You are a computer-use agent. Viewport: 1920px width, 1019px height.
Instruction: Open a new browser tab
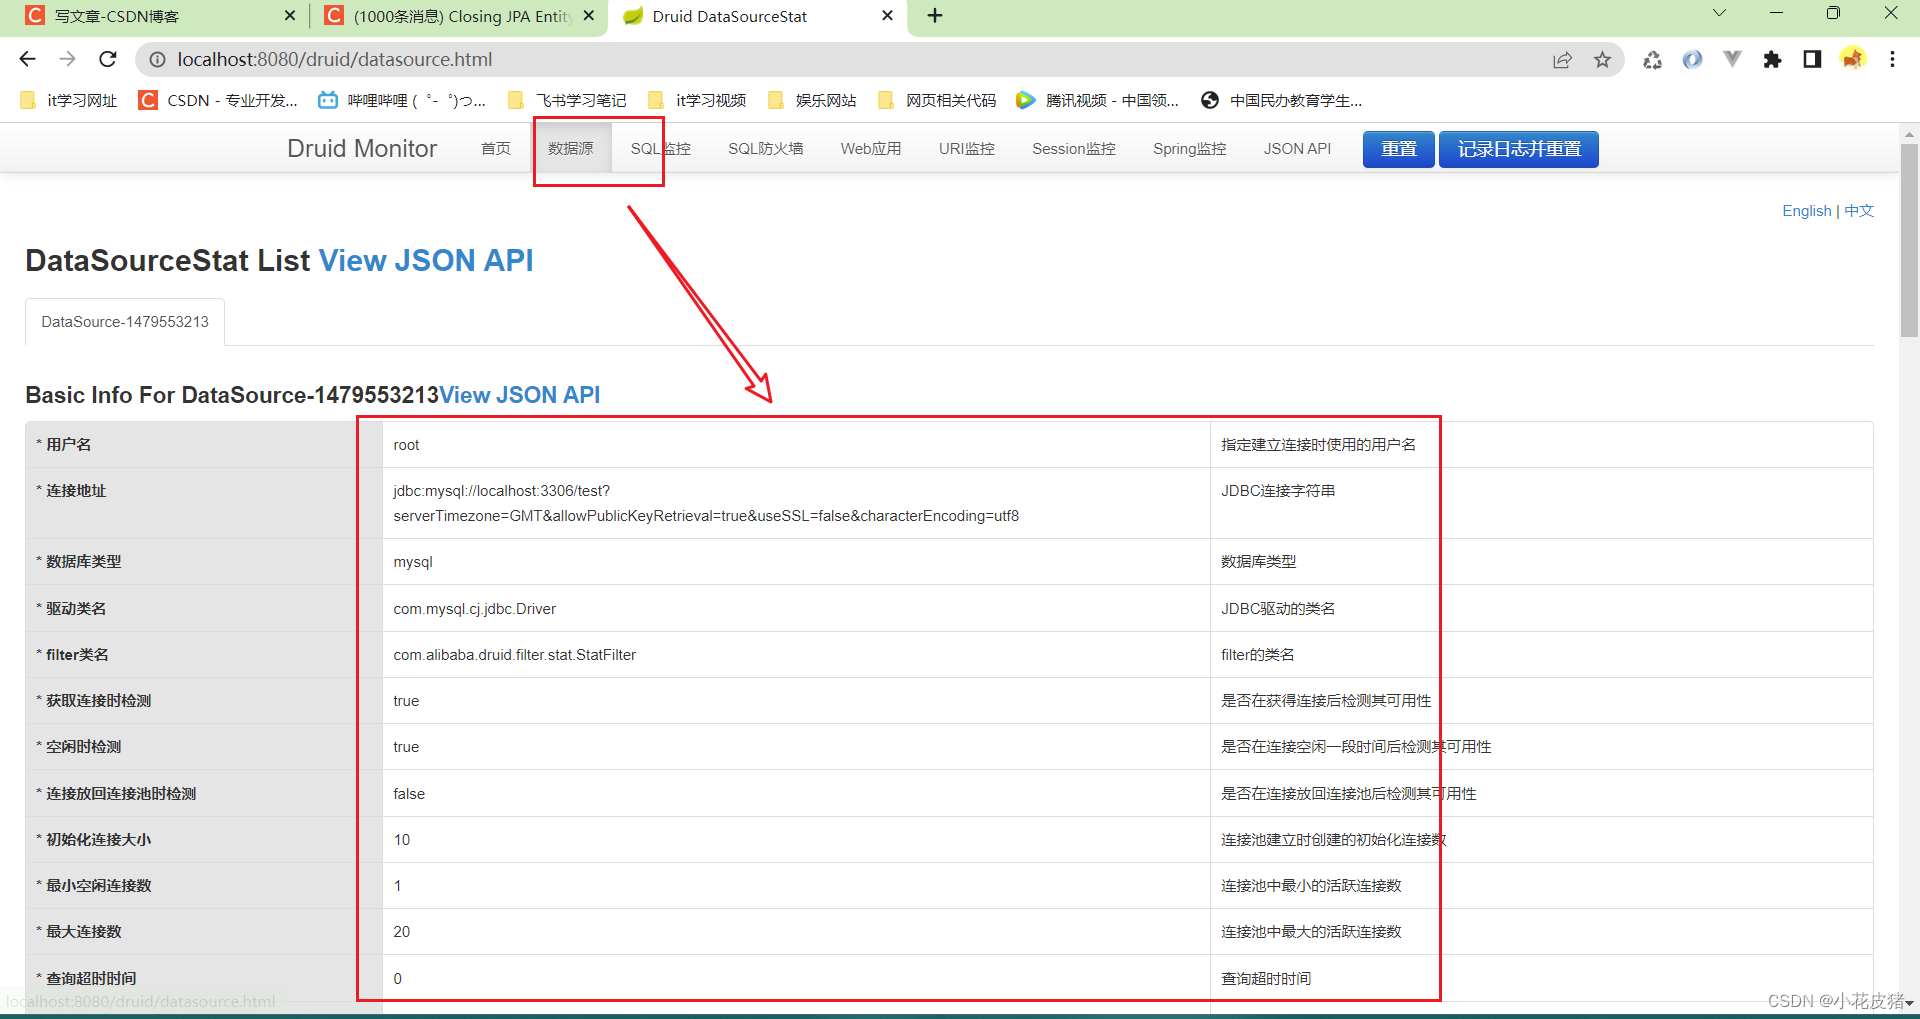[x=935, y=16]
